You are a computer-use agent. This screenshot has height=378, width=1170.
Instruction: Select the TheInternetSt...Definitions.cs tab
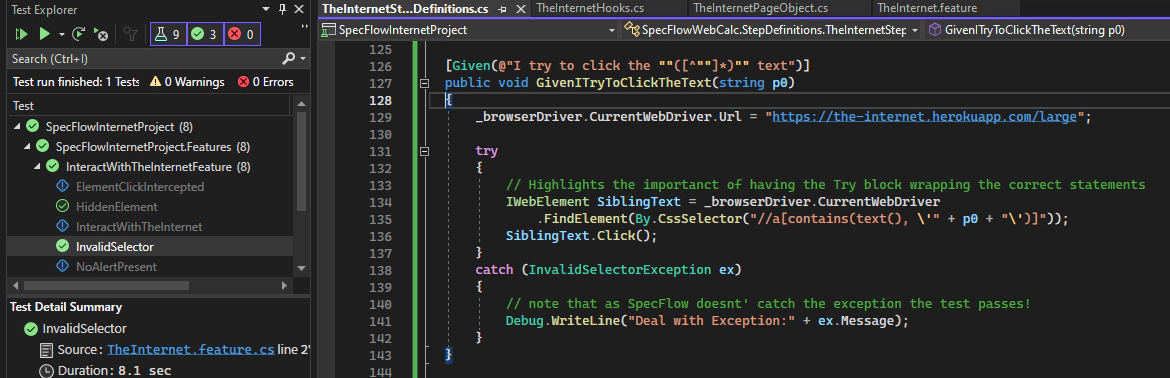404,8
